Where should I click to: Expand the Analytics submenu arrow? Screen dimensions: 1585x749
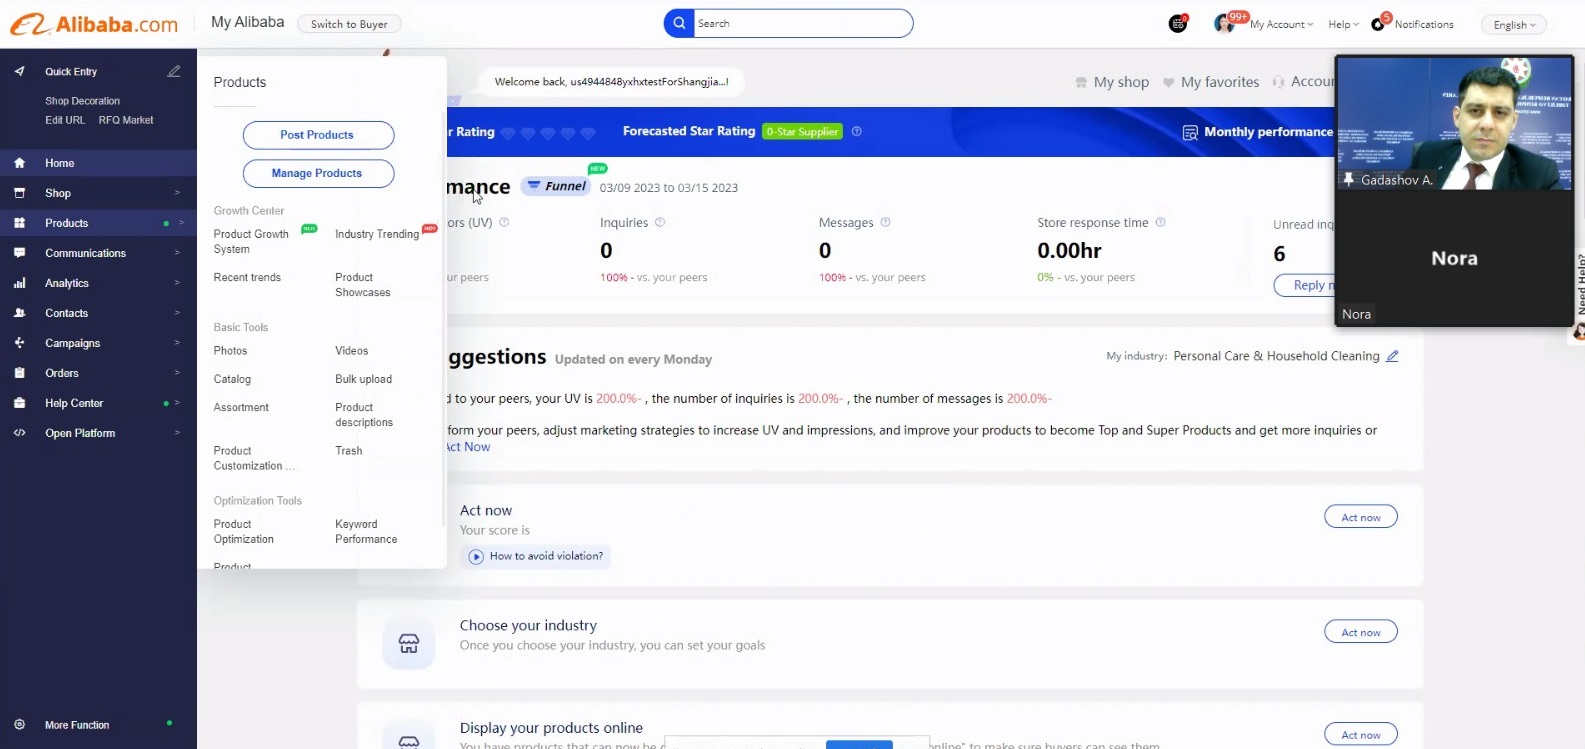click(178, 283)
